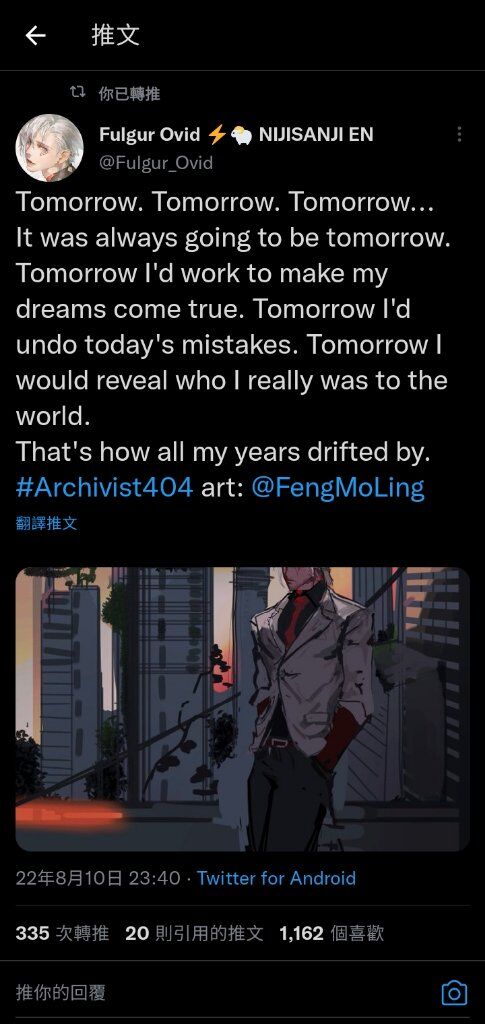
Task: Tap the 推你的回覆 reply input field
Action: [x=222, y=993]
